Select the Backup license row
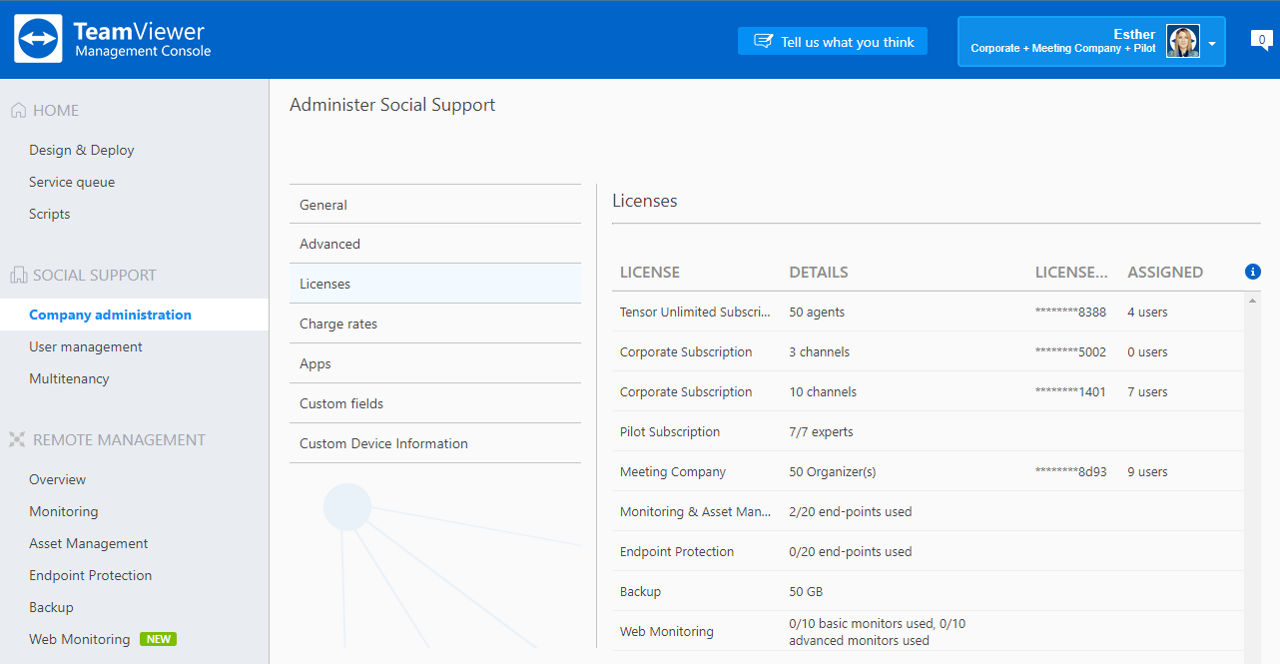Screen dimensions: 1280x664 [928, 592]
